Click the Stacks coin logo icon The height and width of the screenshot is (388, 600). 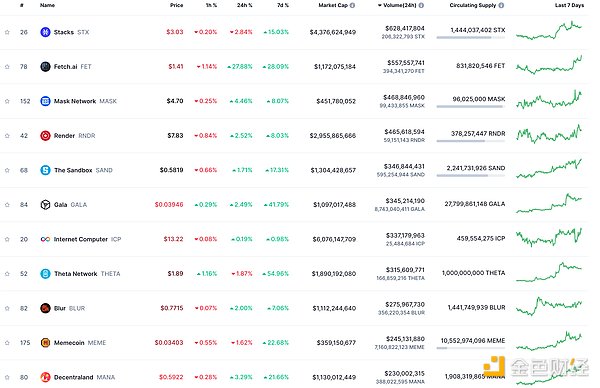(x=45, y=32)
